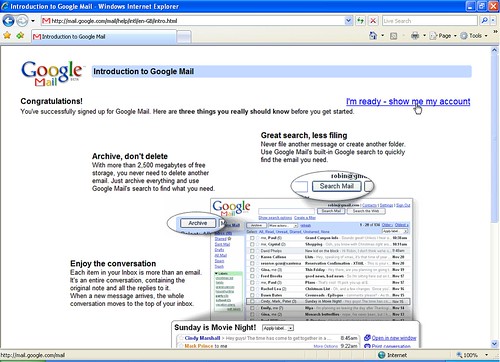Viewport: 500px width, 362px height.
Task: Open a new blank tab
Action: point(184,37)
